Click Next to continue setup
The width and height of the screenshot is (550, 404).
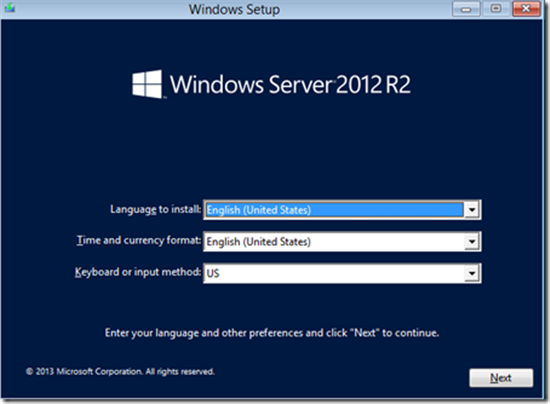tap(501, 378)
